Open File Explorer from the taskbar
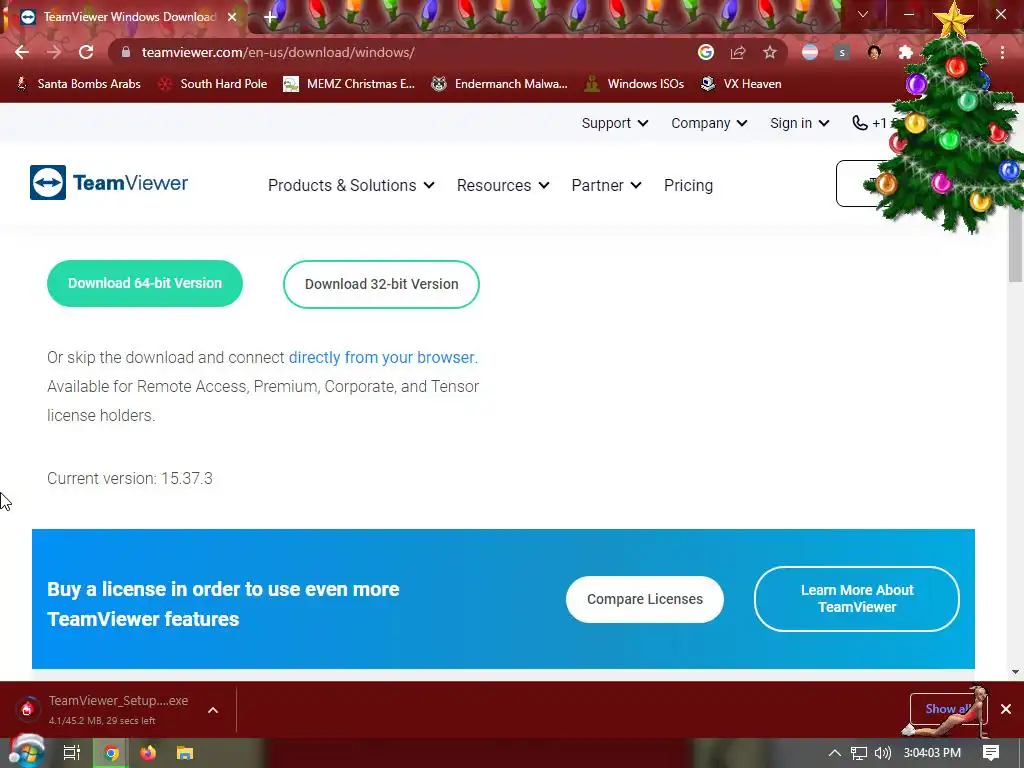This screenshot has height=768, width=1024. (185, 753)
